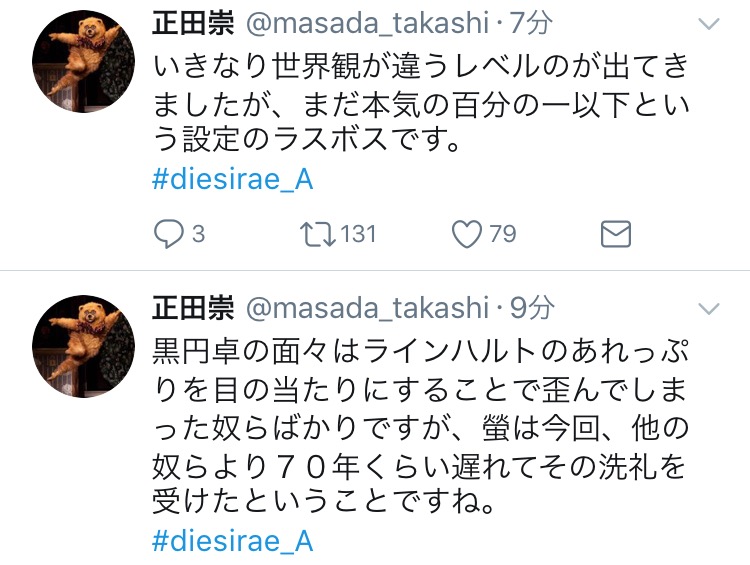This screenshot has width=750, height=565.
Task: Expand the 9分 tweet's chevron menu
Action: (708, 308)
